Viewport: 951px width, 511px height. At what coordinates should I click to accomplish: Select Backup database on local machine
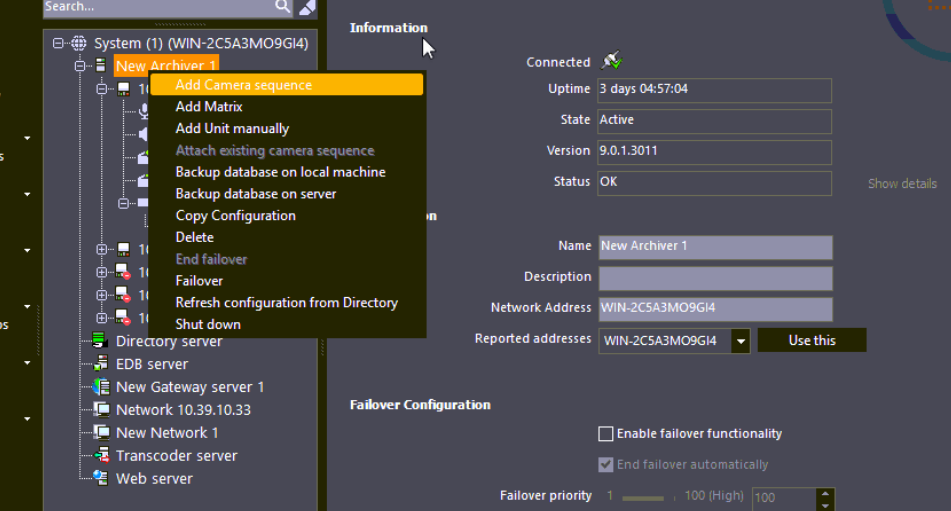[x=280, y=172]
